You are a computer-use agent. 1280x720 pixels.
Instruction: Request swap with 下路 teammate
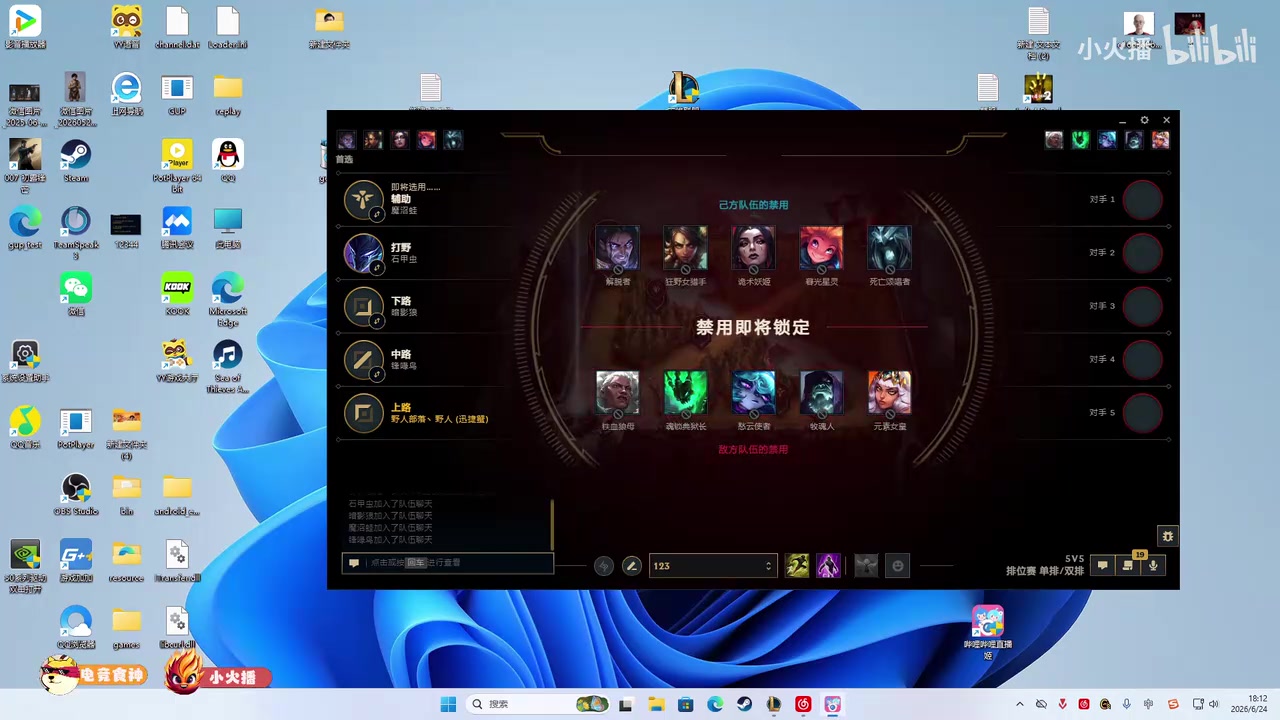coord(377,321)
